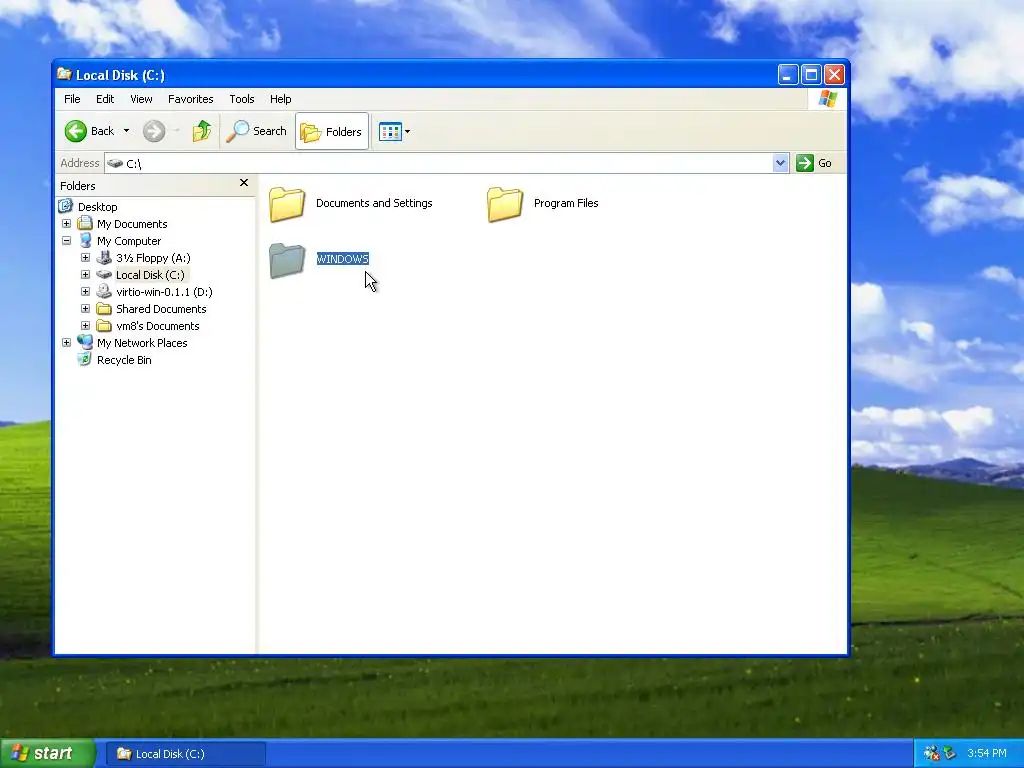Screen dimensions: 1024x768
Task: Open the Tools menu
Action: 242,99
